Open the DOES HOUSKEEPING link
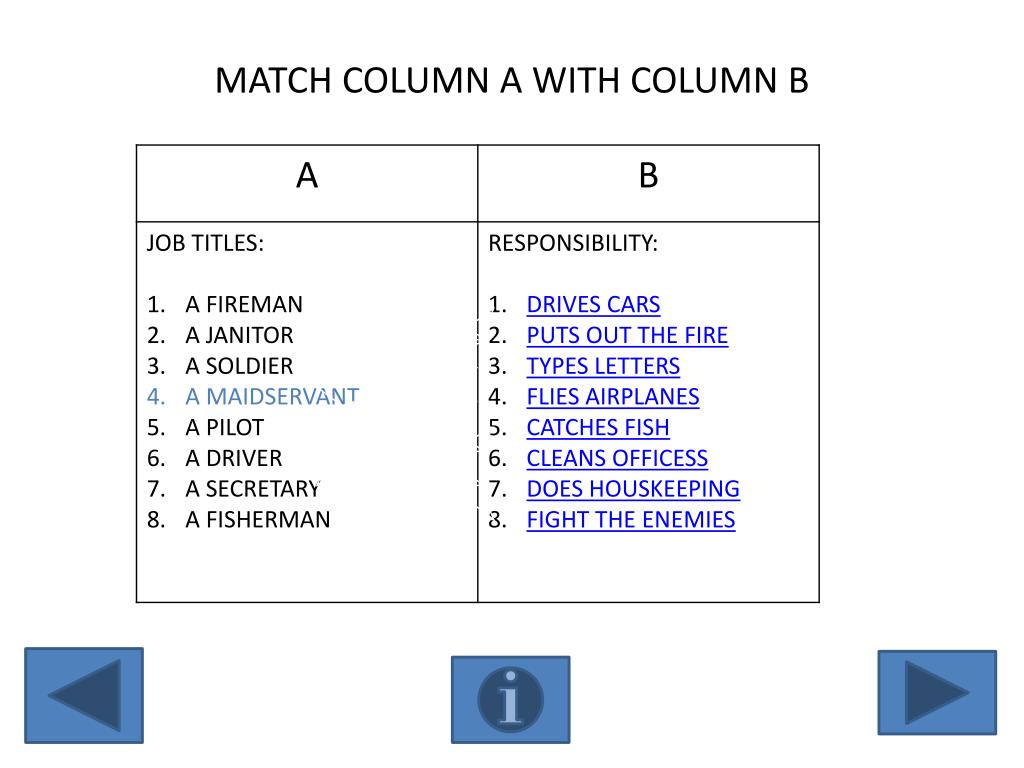The height and width of the screenshot is (768, 1024). pyautogui.click(x=633, y=488)
